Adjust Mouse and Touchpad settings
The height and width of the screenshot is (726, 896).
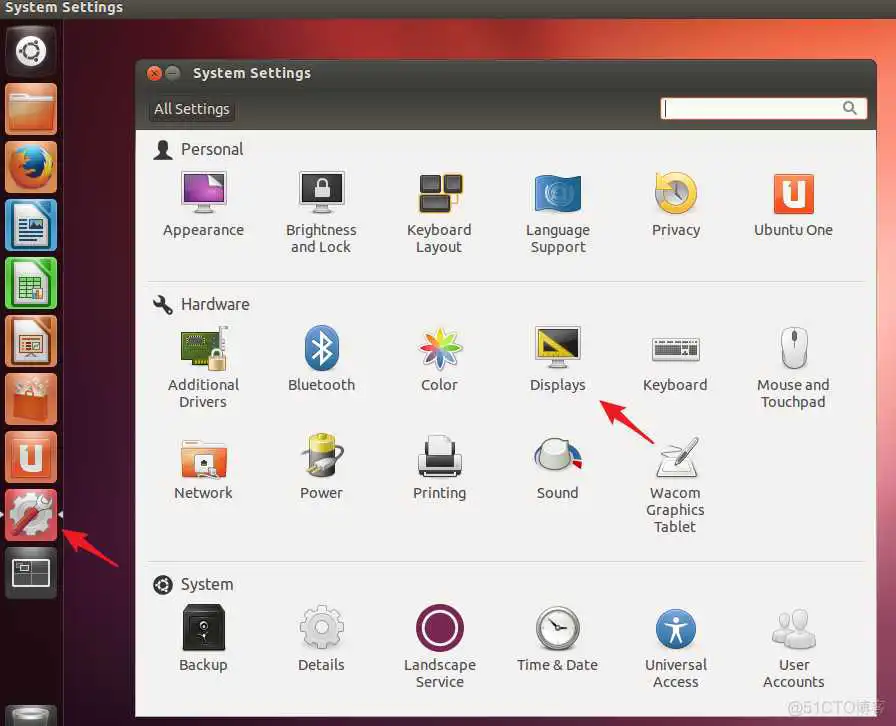pos(793,360)
